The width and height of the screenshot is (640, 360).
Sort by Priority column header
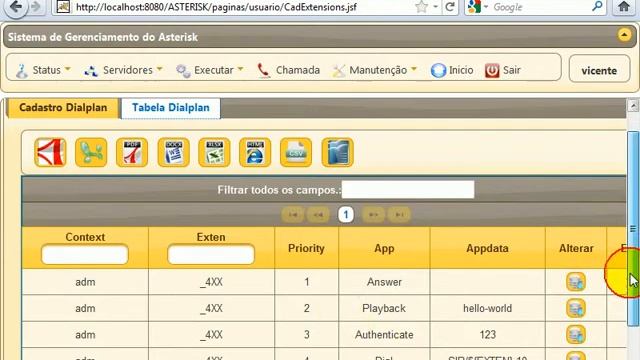pyautogui.click(x=306, y=248)
